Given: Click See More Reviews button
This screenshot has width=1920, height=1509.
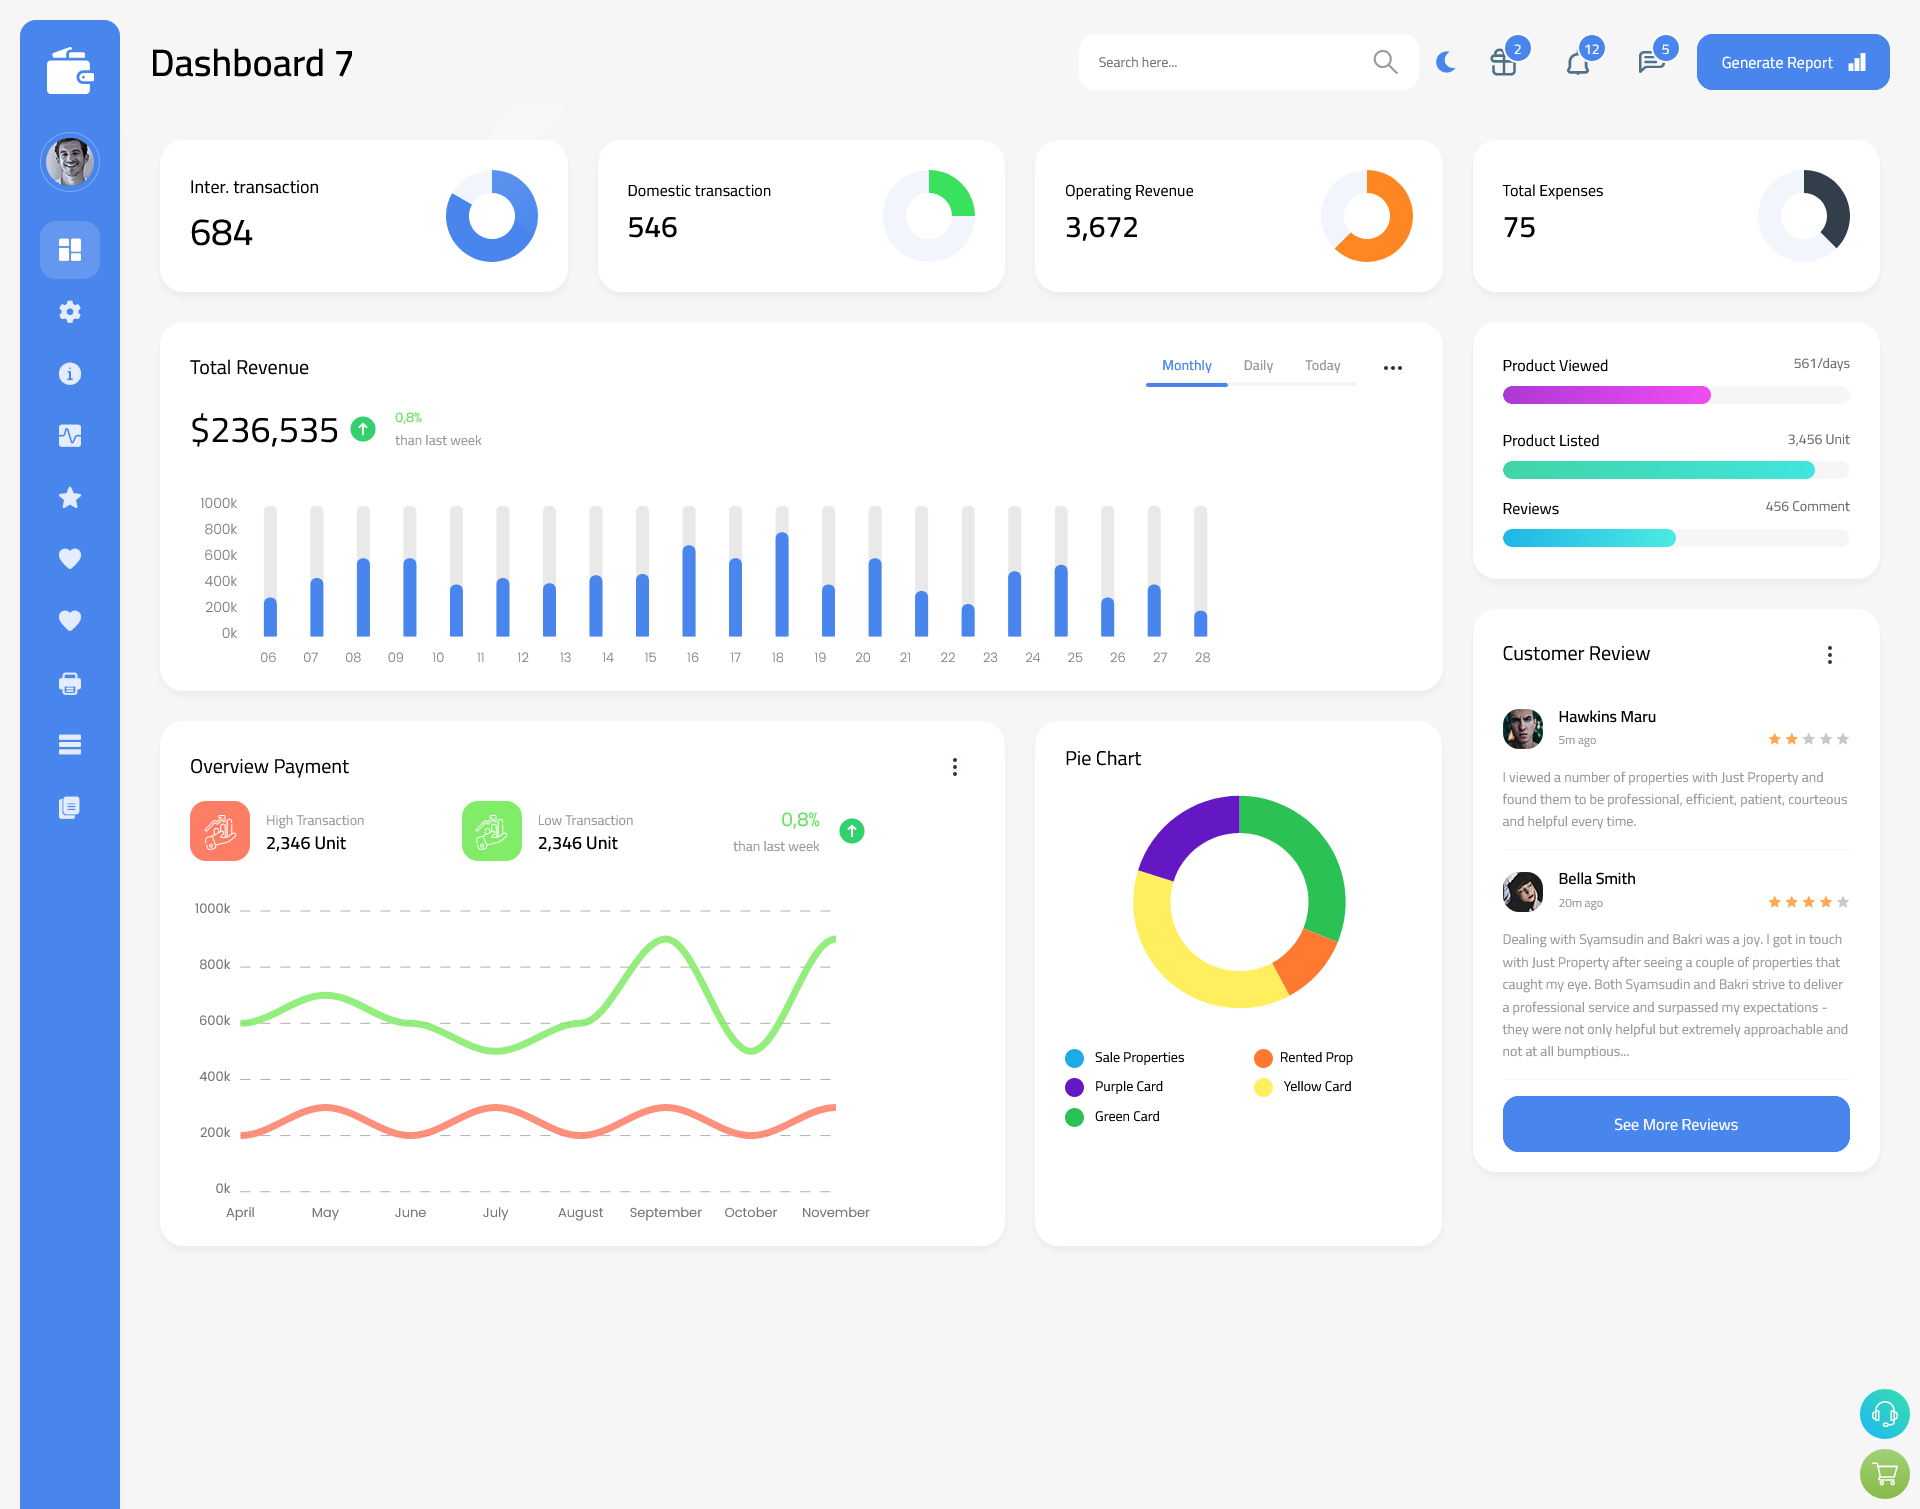Looking at the screenshot, I should 1675,1124.
